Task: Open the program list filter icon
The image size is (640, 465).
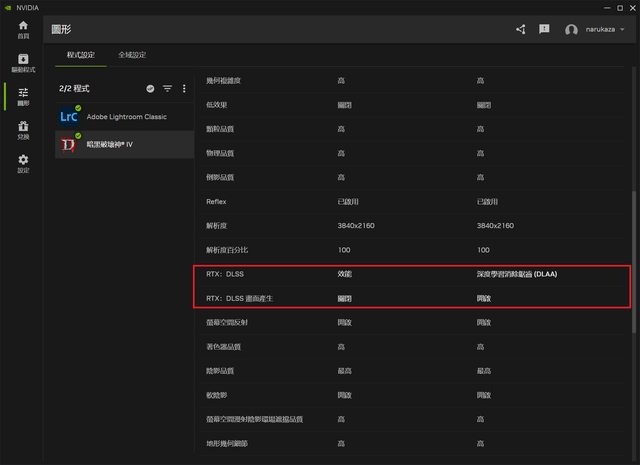Action: (167, 89)
